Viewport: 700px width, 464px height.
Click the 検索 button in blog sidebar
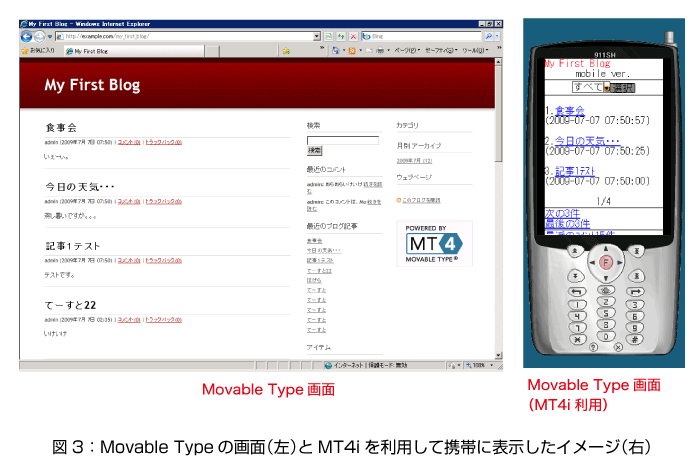click(x=314, y=151)
